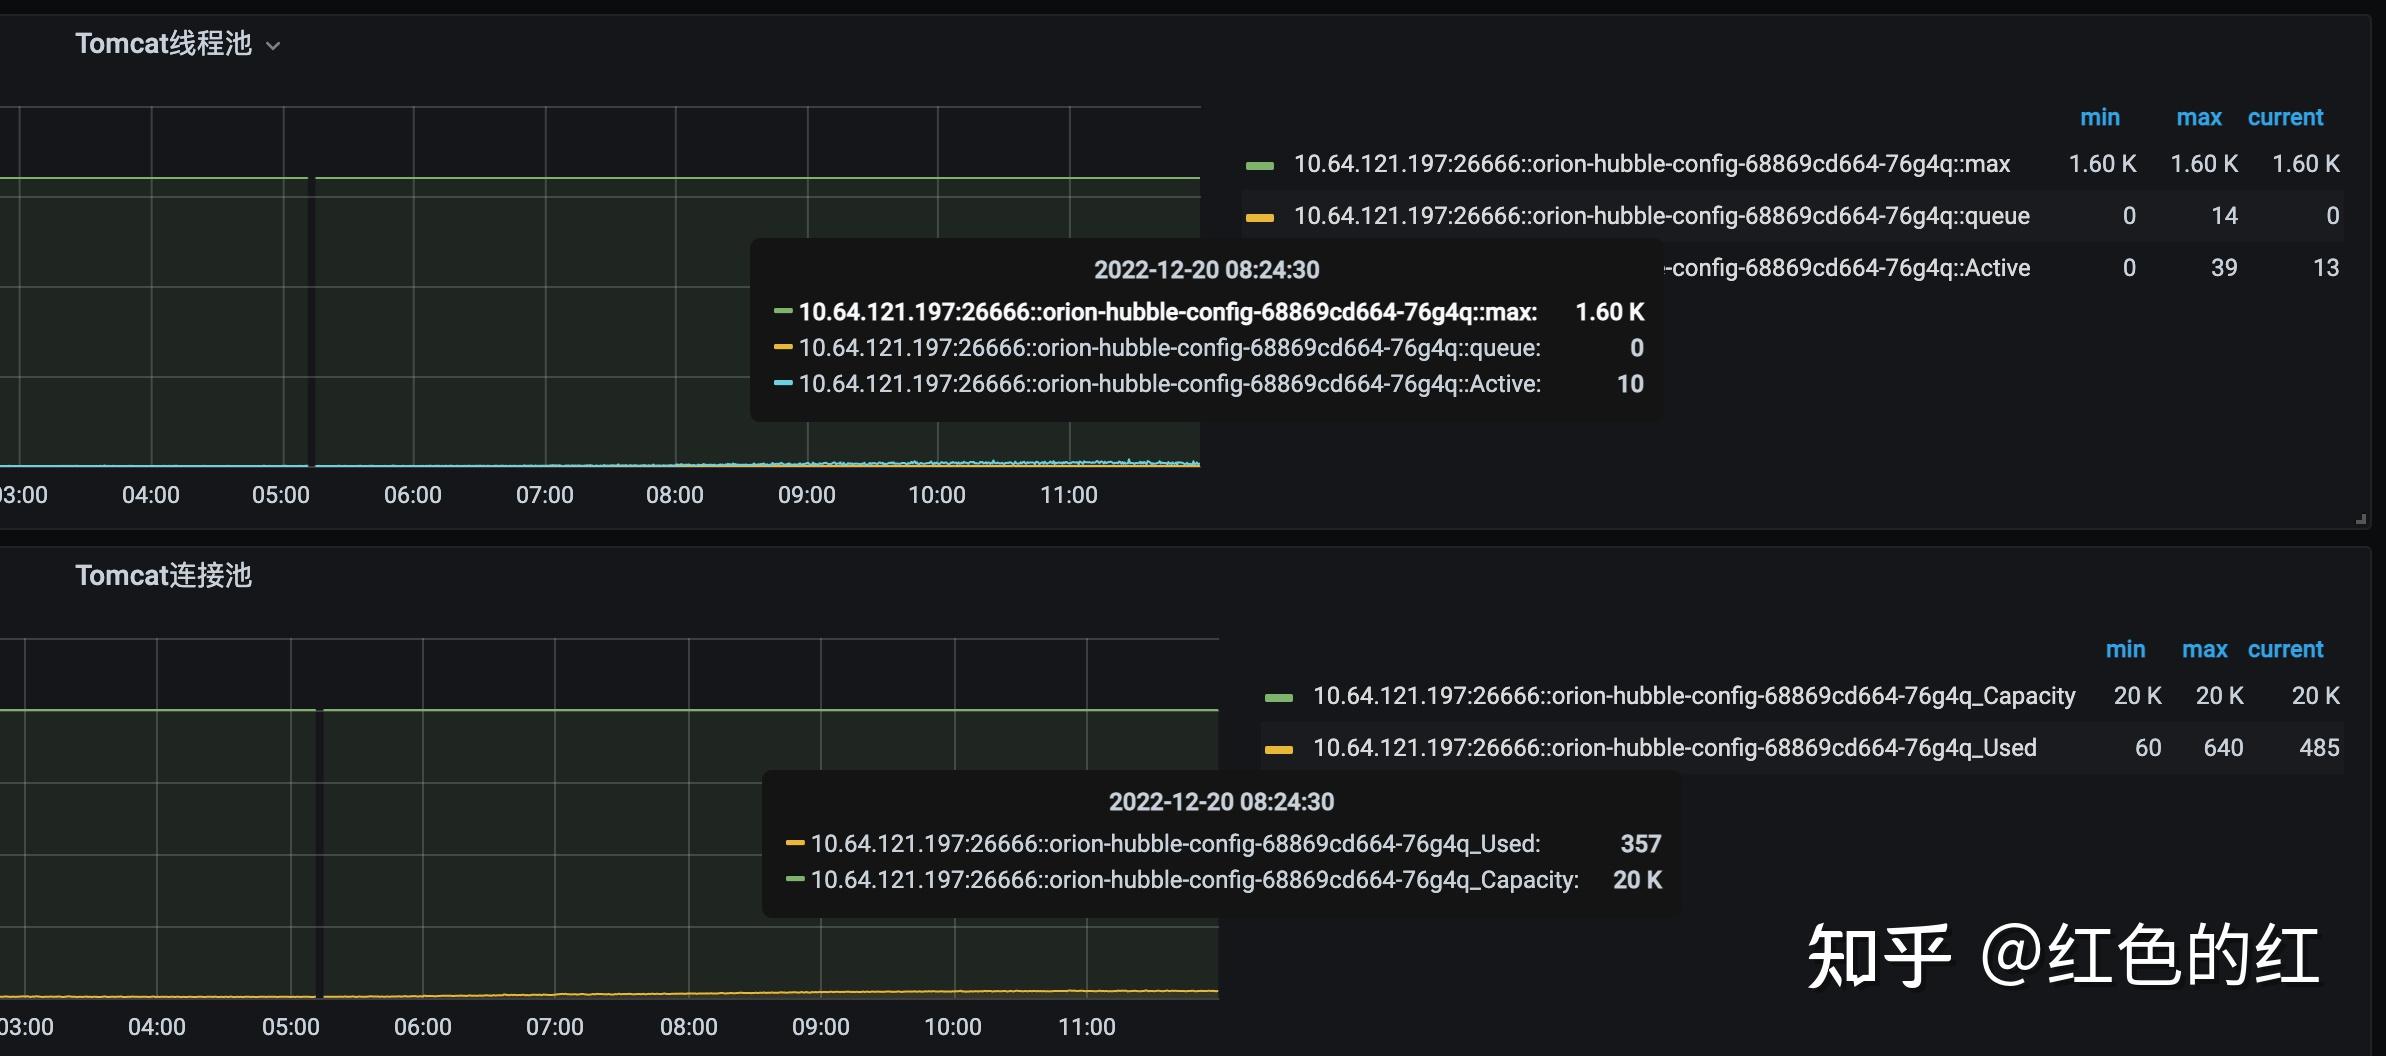Sort connection pool legend by current column
Image resolution: width=2386 pixels, height=1056 pixels.
(x=2285, y=650)
